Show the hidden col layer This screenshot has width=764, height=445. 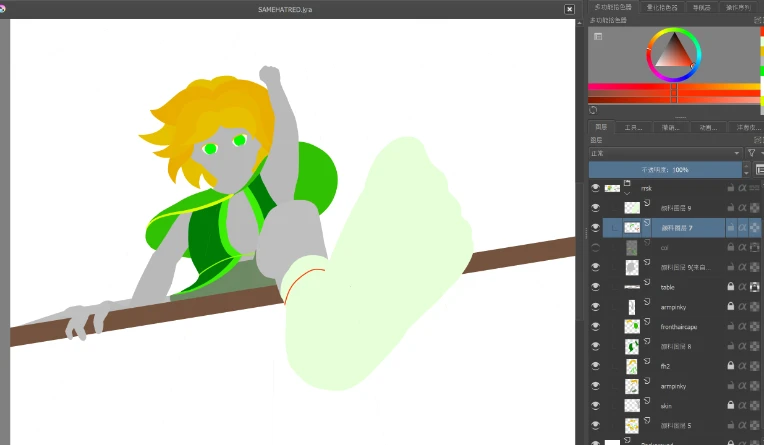595,248
